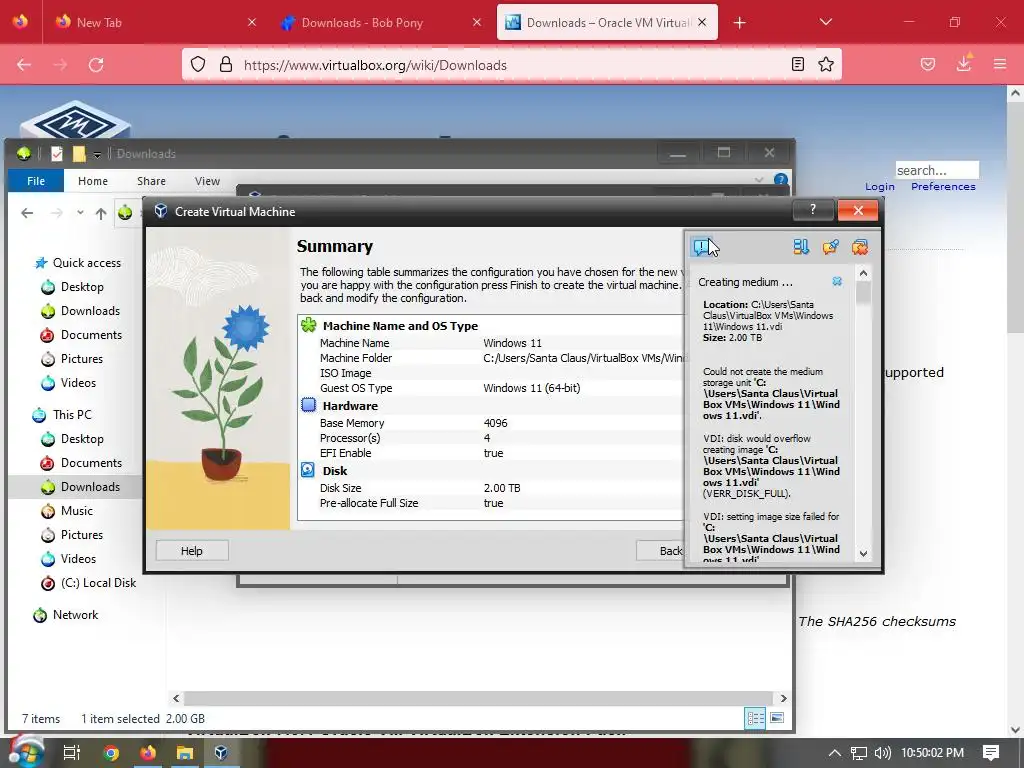Viewport: 1024px width, 768px height.
Task: Open the VirtualBox taskbar icon
Action: coord(221,752)
